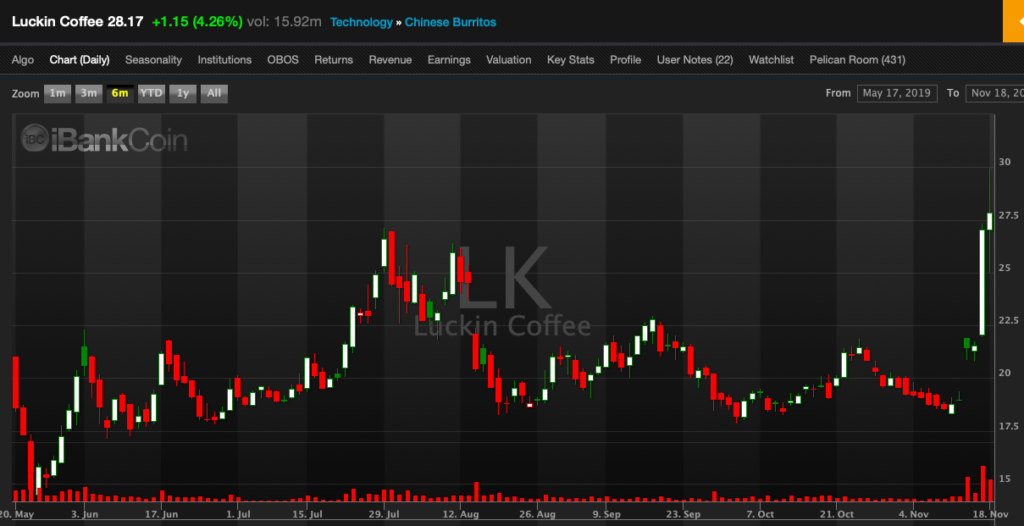This screenshot has height=526, width=1024.
Task: Click the 29. Jul axis label
Action: click(385, 514)
